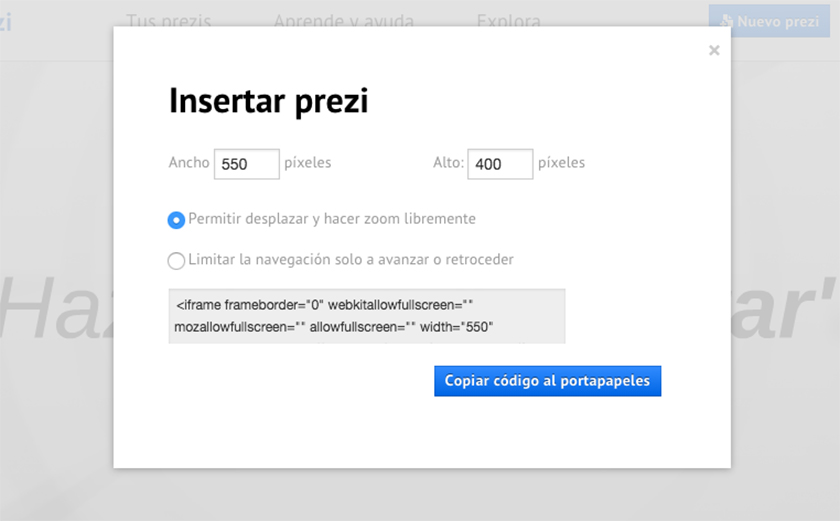The height and width of the screenshot is (521, 840).
Task: Open the Explora navigation link
Action: (x=508, y=21)
